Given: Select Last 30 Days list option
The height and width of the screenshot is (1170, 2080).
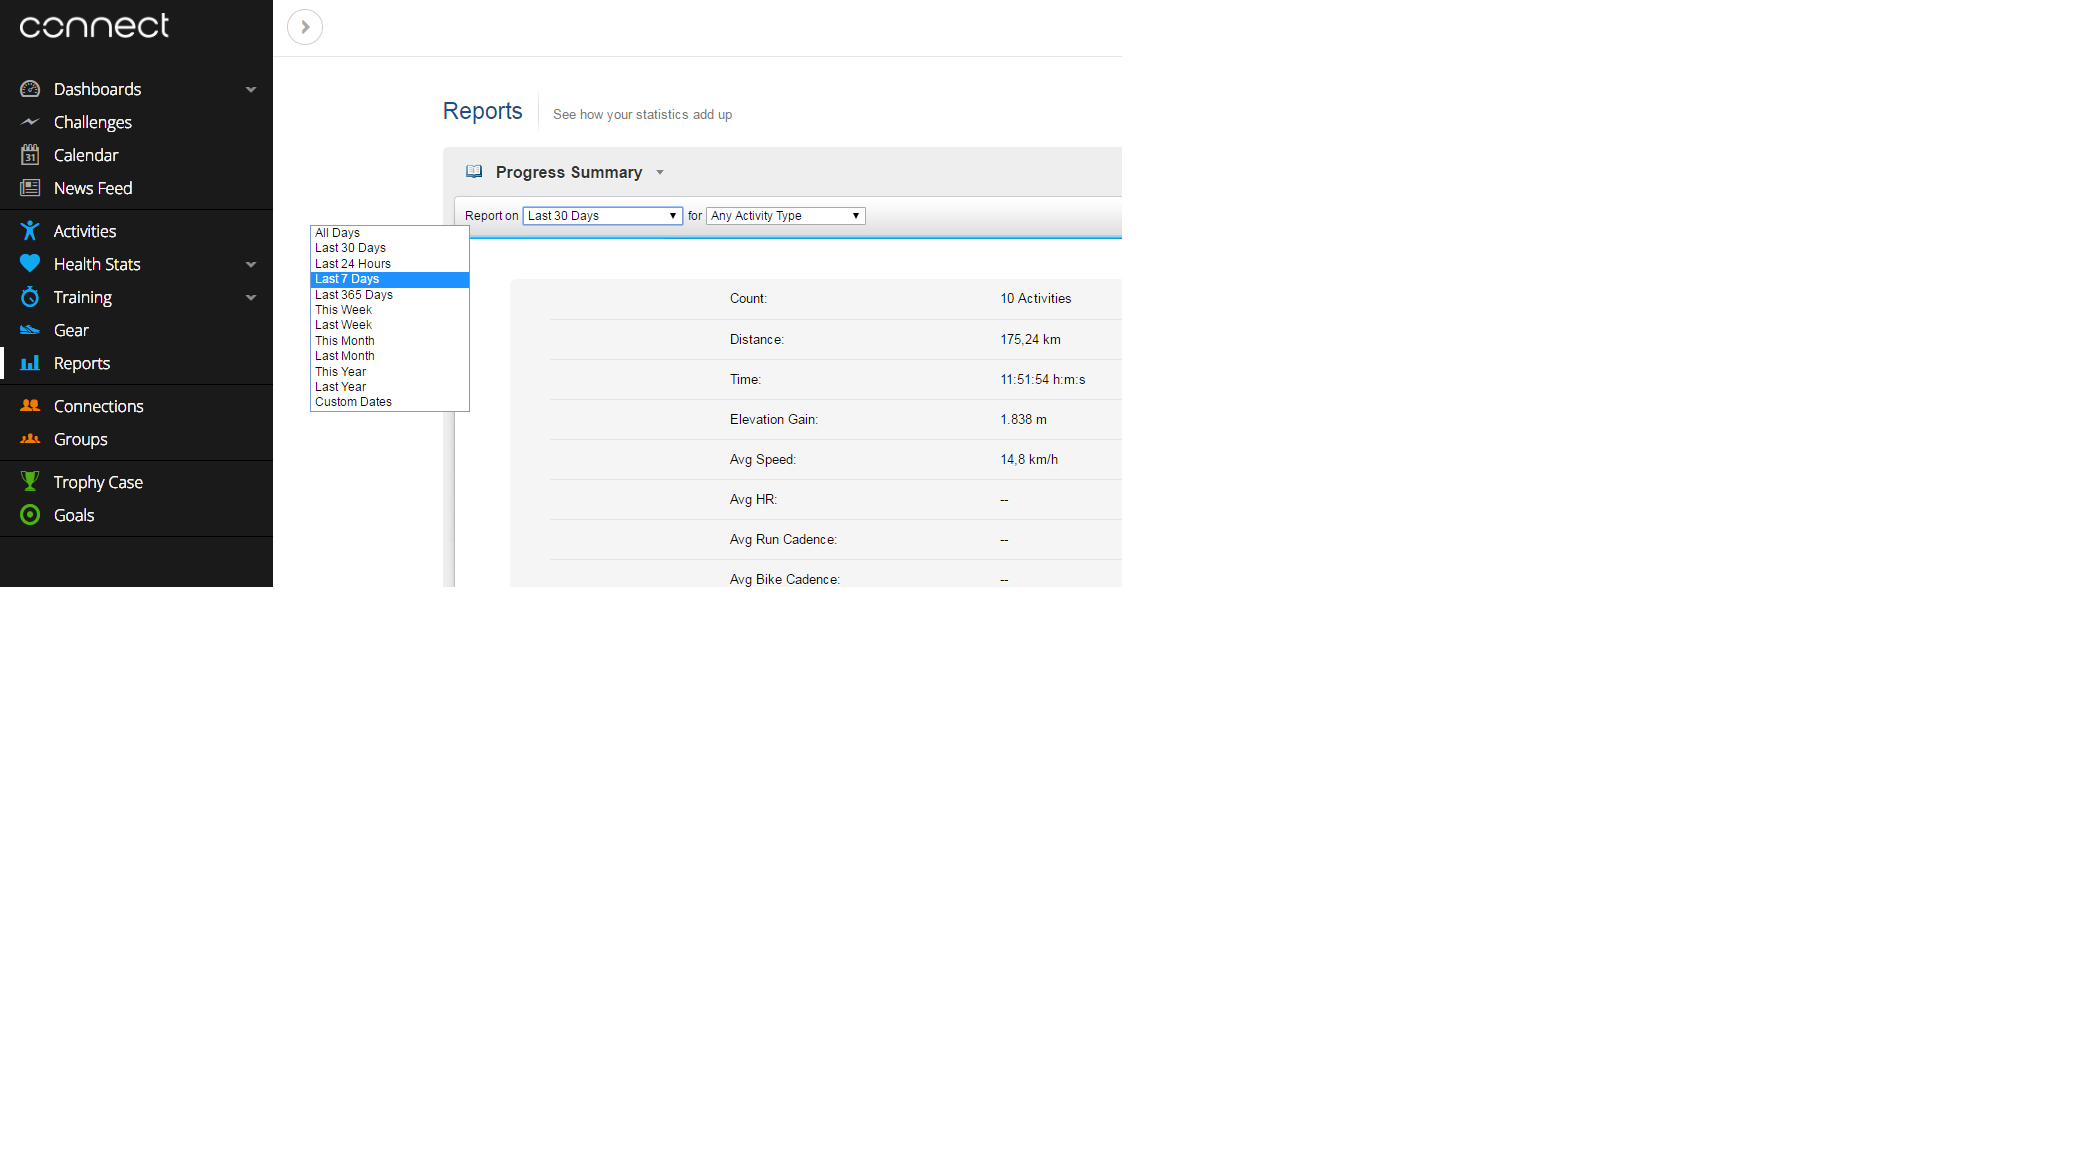Looking at the screenshot, I should pos(390,248).
